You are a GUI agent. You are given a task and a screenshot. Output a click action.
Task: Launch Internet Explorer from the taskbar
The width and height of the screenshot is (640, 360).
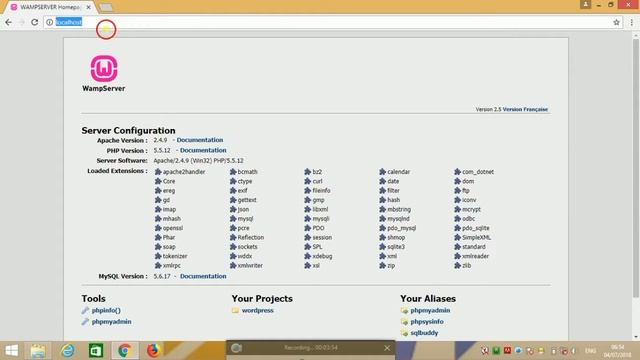[x=67, y=351]
